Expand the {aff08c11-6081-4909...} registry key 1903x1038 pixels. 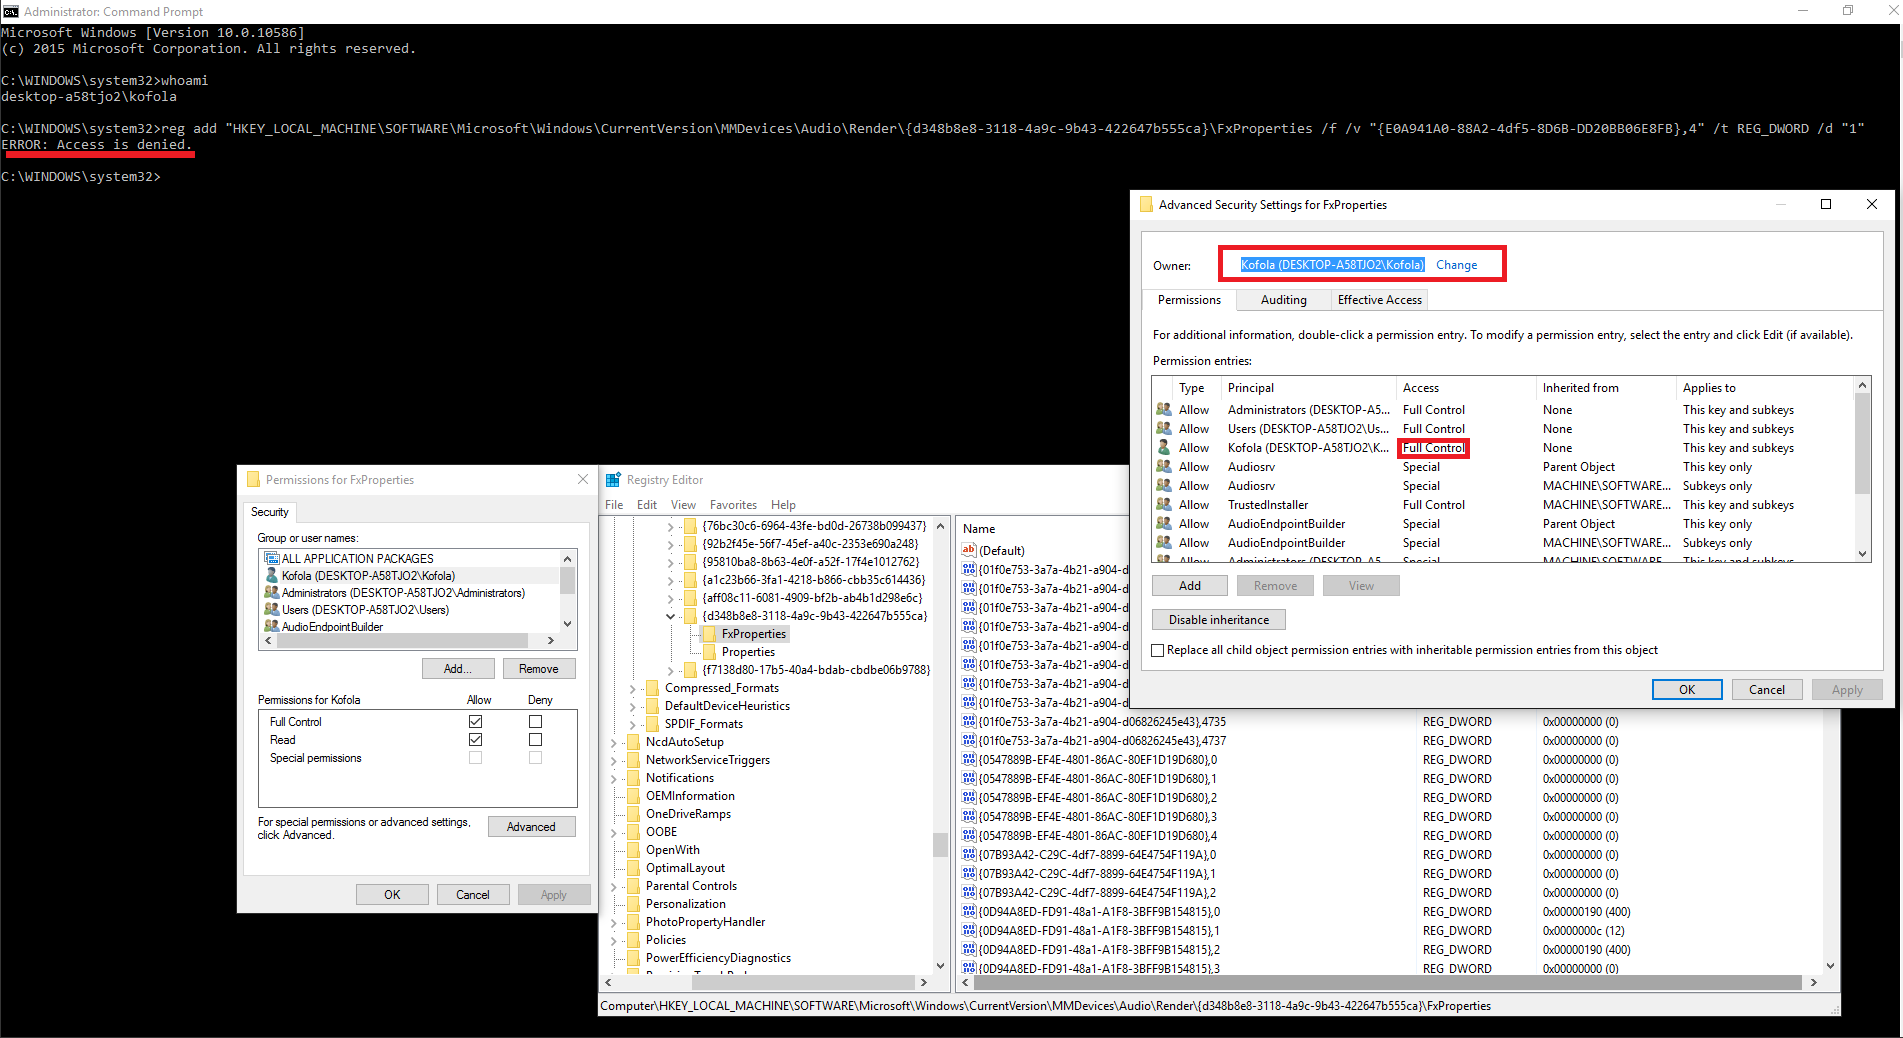(671, 598)
